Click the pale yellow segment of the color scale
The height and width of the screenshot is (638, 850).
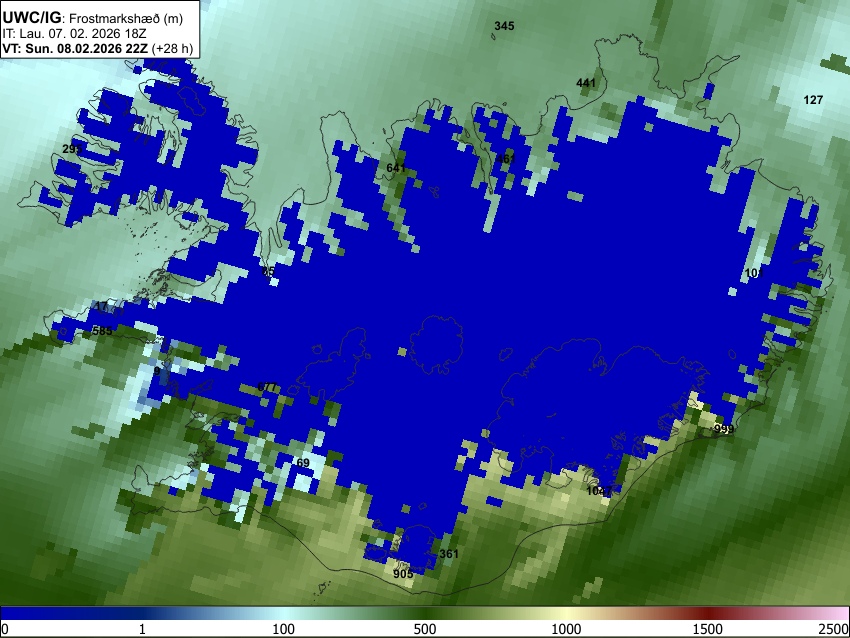(566, 613)
